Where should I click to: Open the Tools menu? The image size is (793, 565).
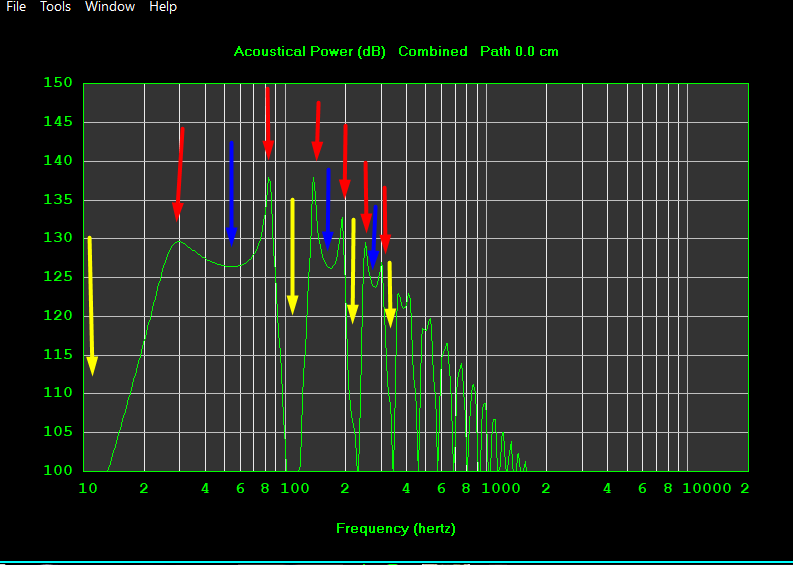(55, 7)
